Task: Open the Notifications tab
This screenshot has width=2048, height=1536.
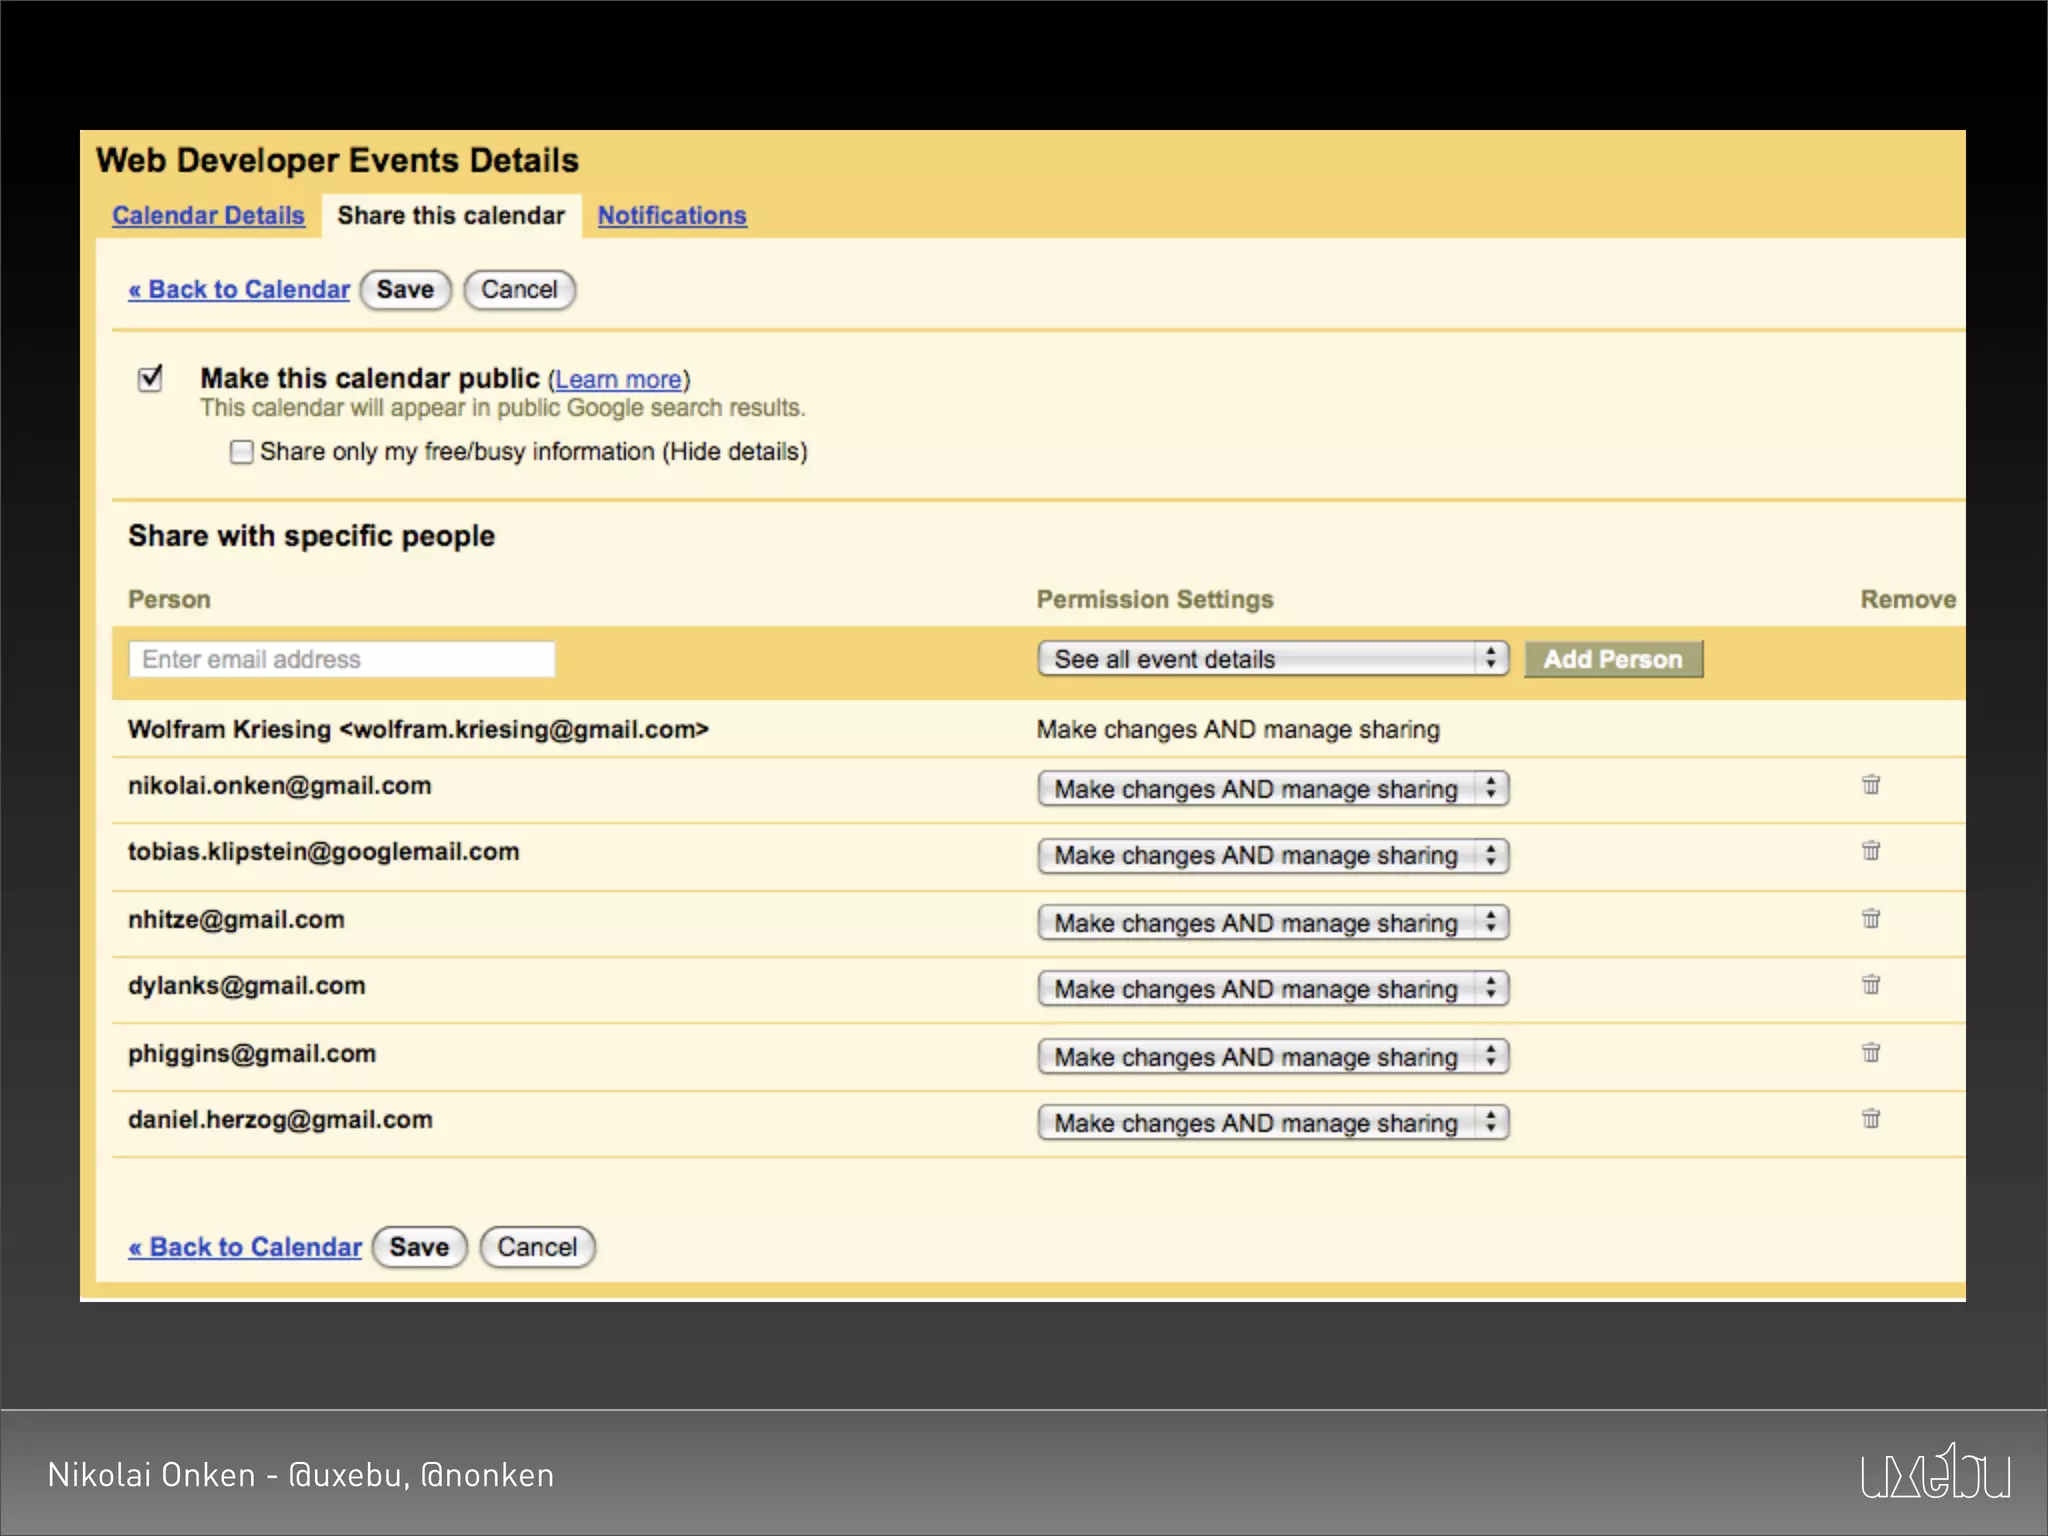Action: click(x=672, y=216)
